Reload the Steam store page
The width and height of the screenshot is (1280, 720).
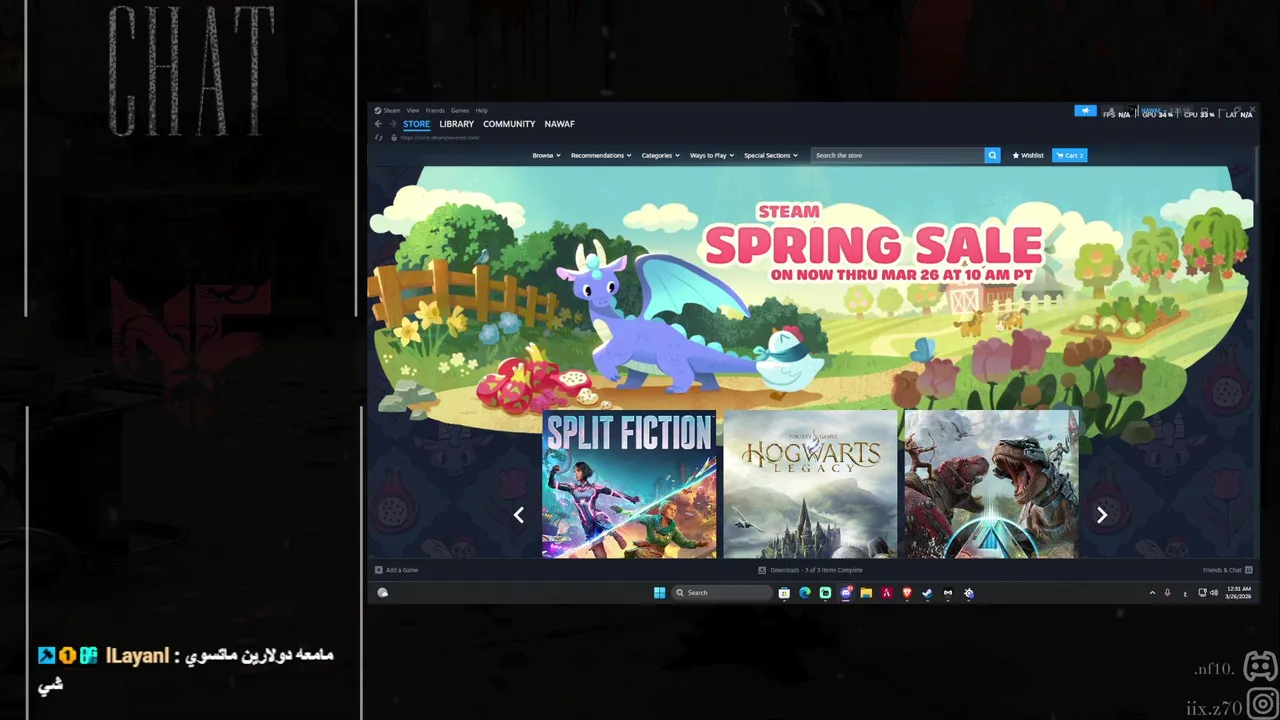coord(378,137)
